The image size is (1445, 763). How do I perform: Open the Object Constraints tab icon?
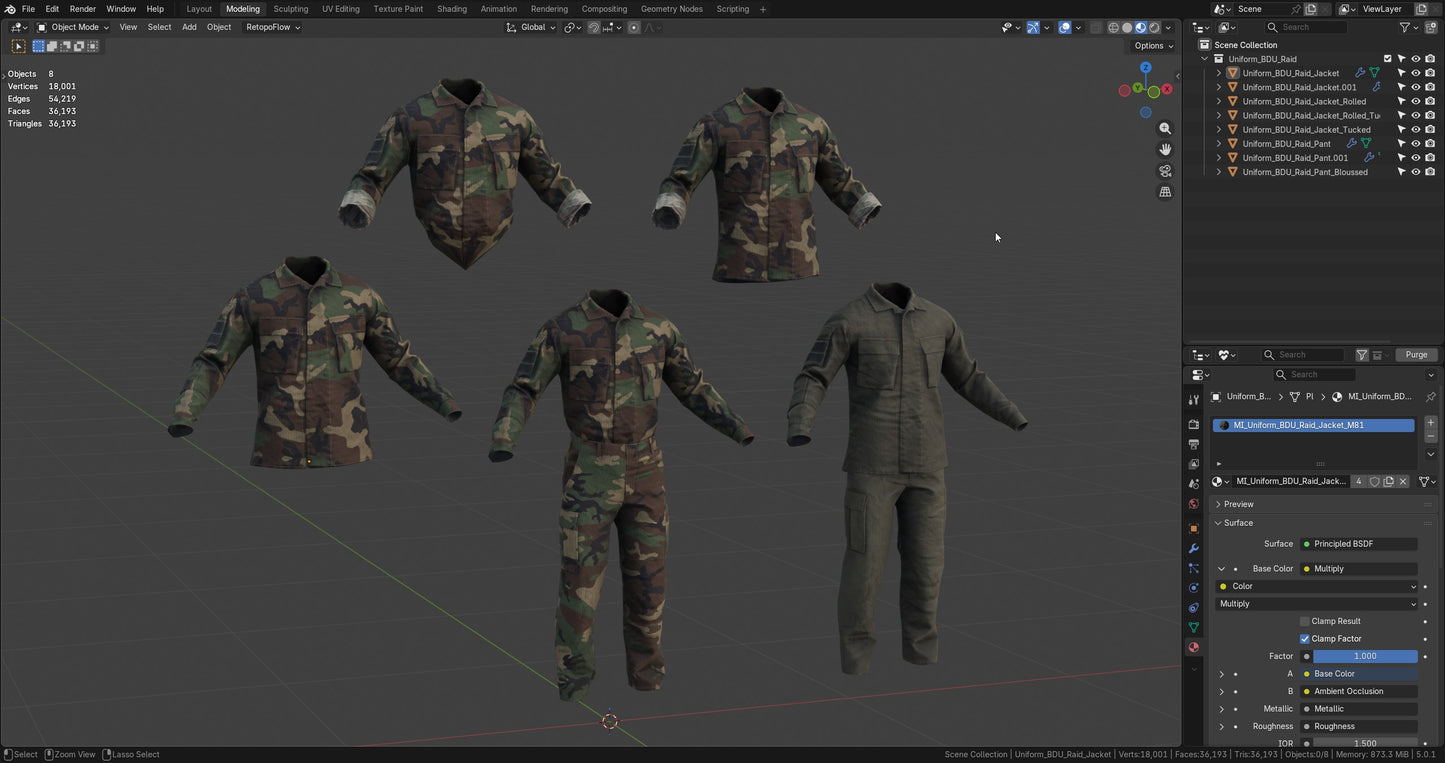click(1193, 608)
